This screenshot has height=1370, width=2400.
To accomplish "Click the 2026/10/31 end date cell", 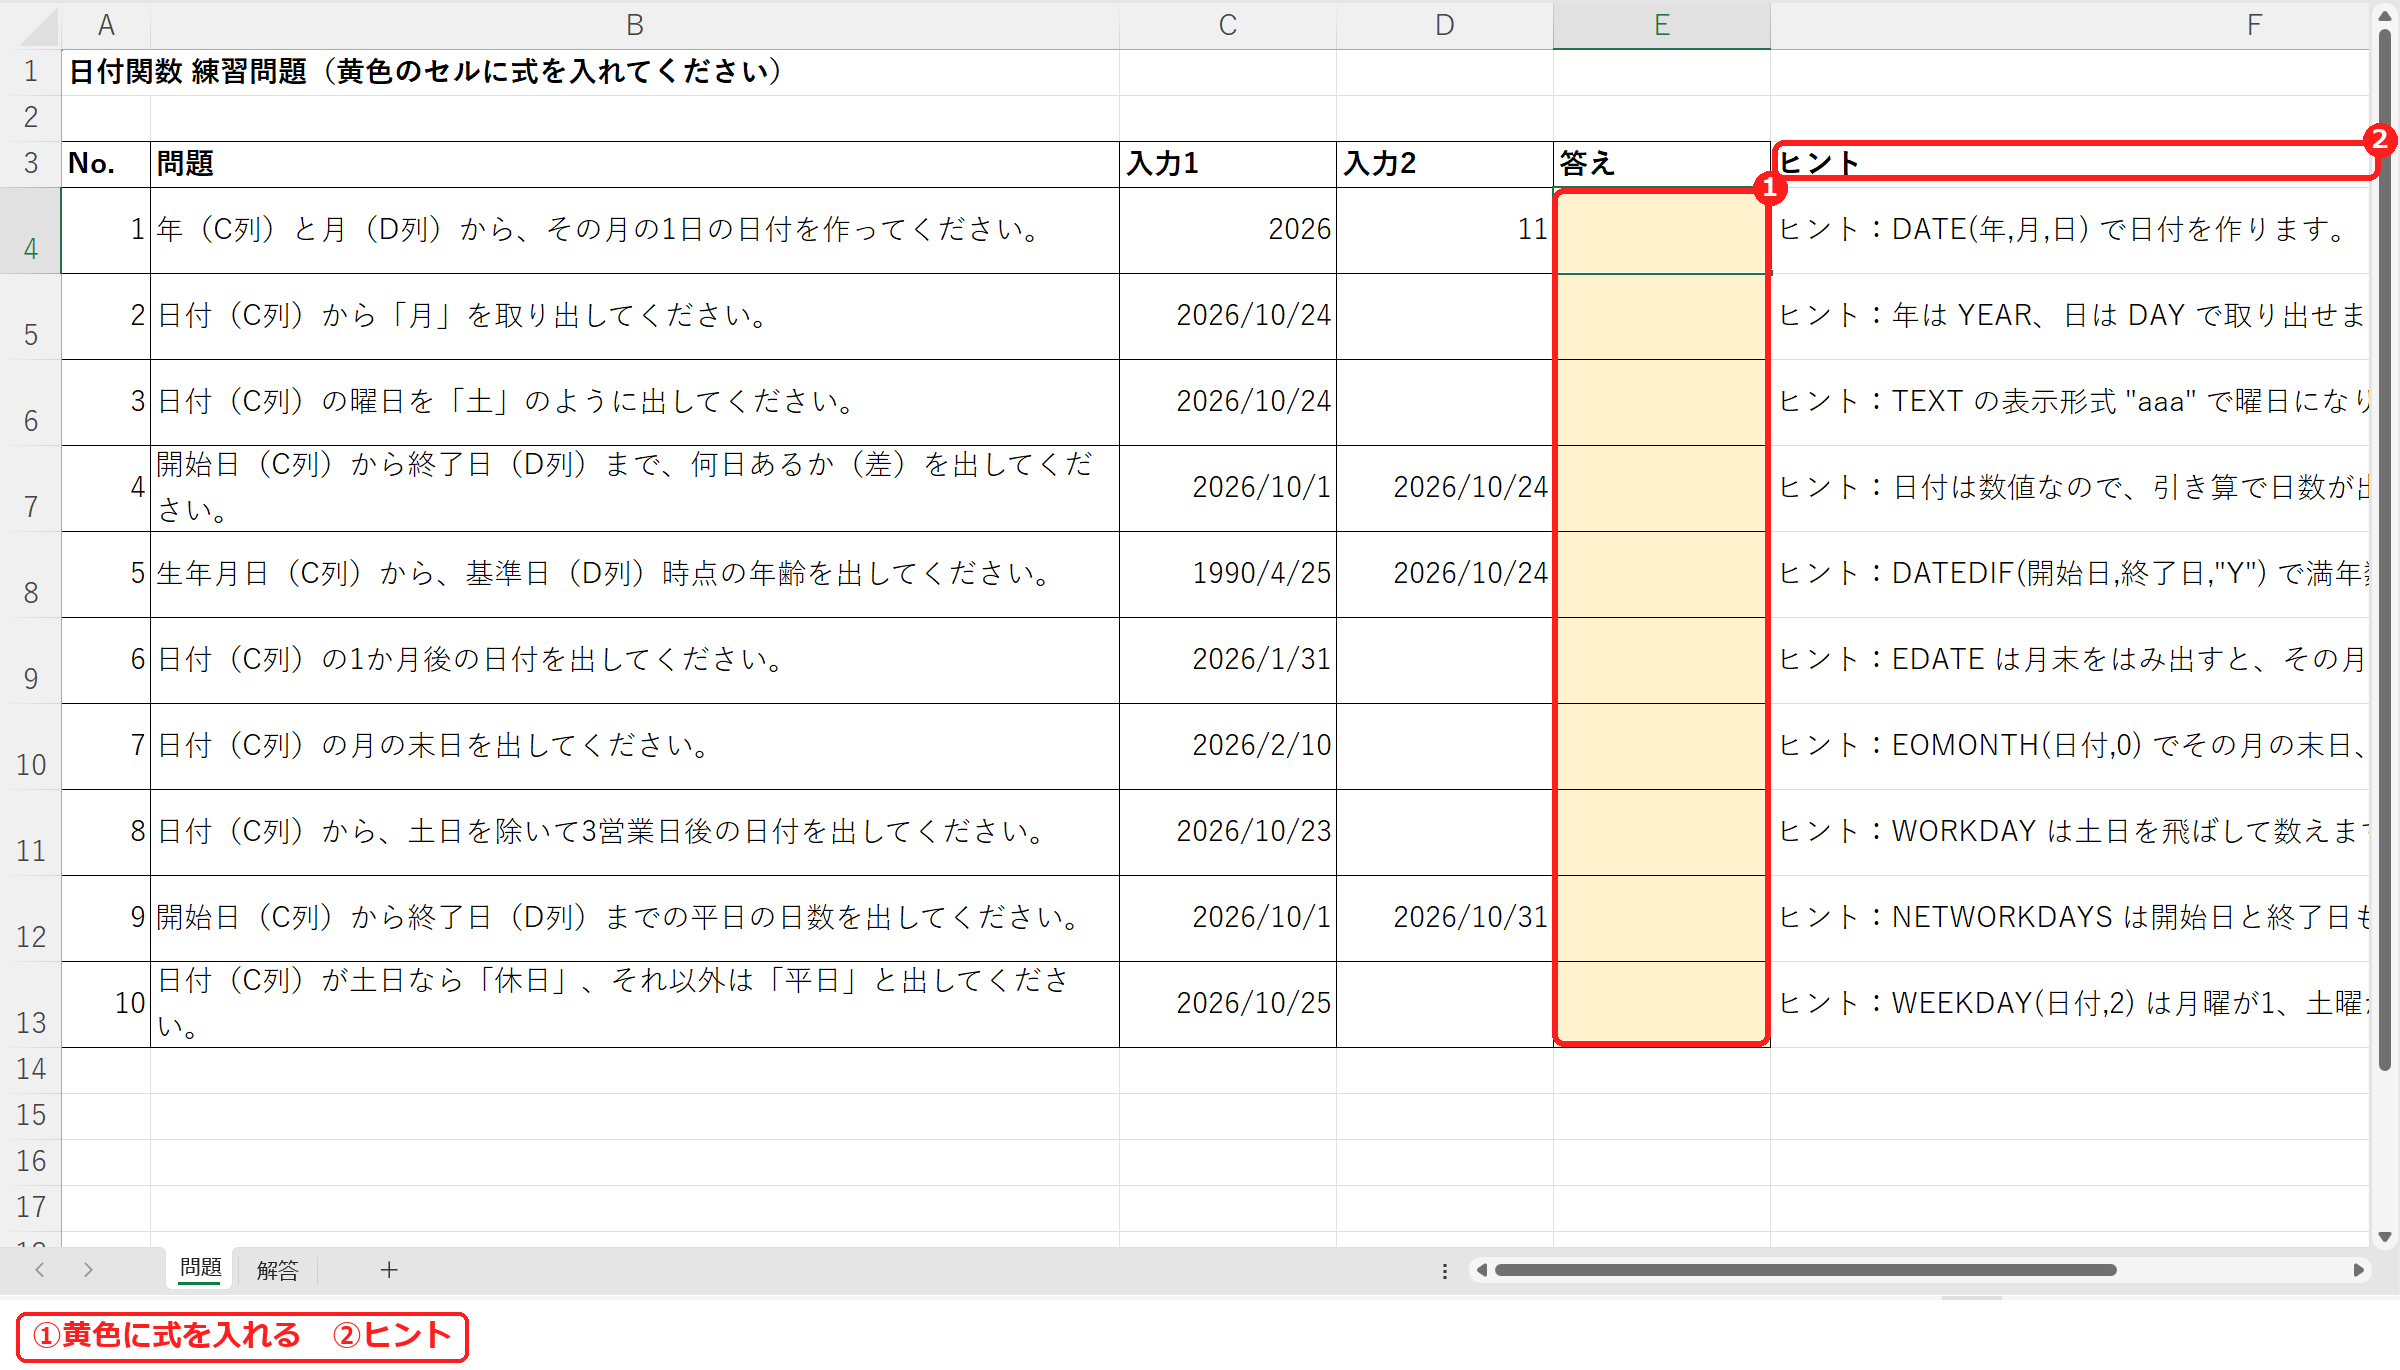I will pos(1445,919).
